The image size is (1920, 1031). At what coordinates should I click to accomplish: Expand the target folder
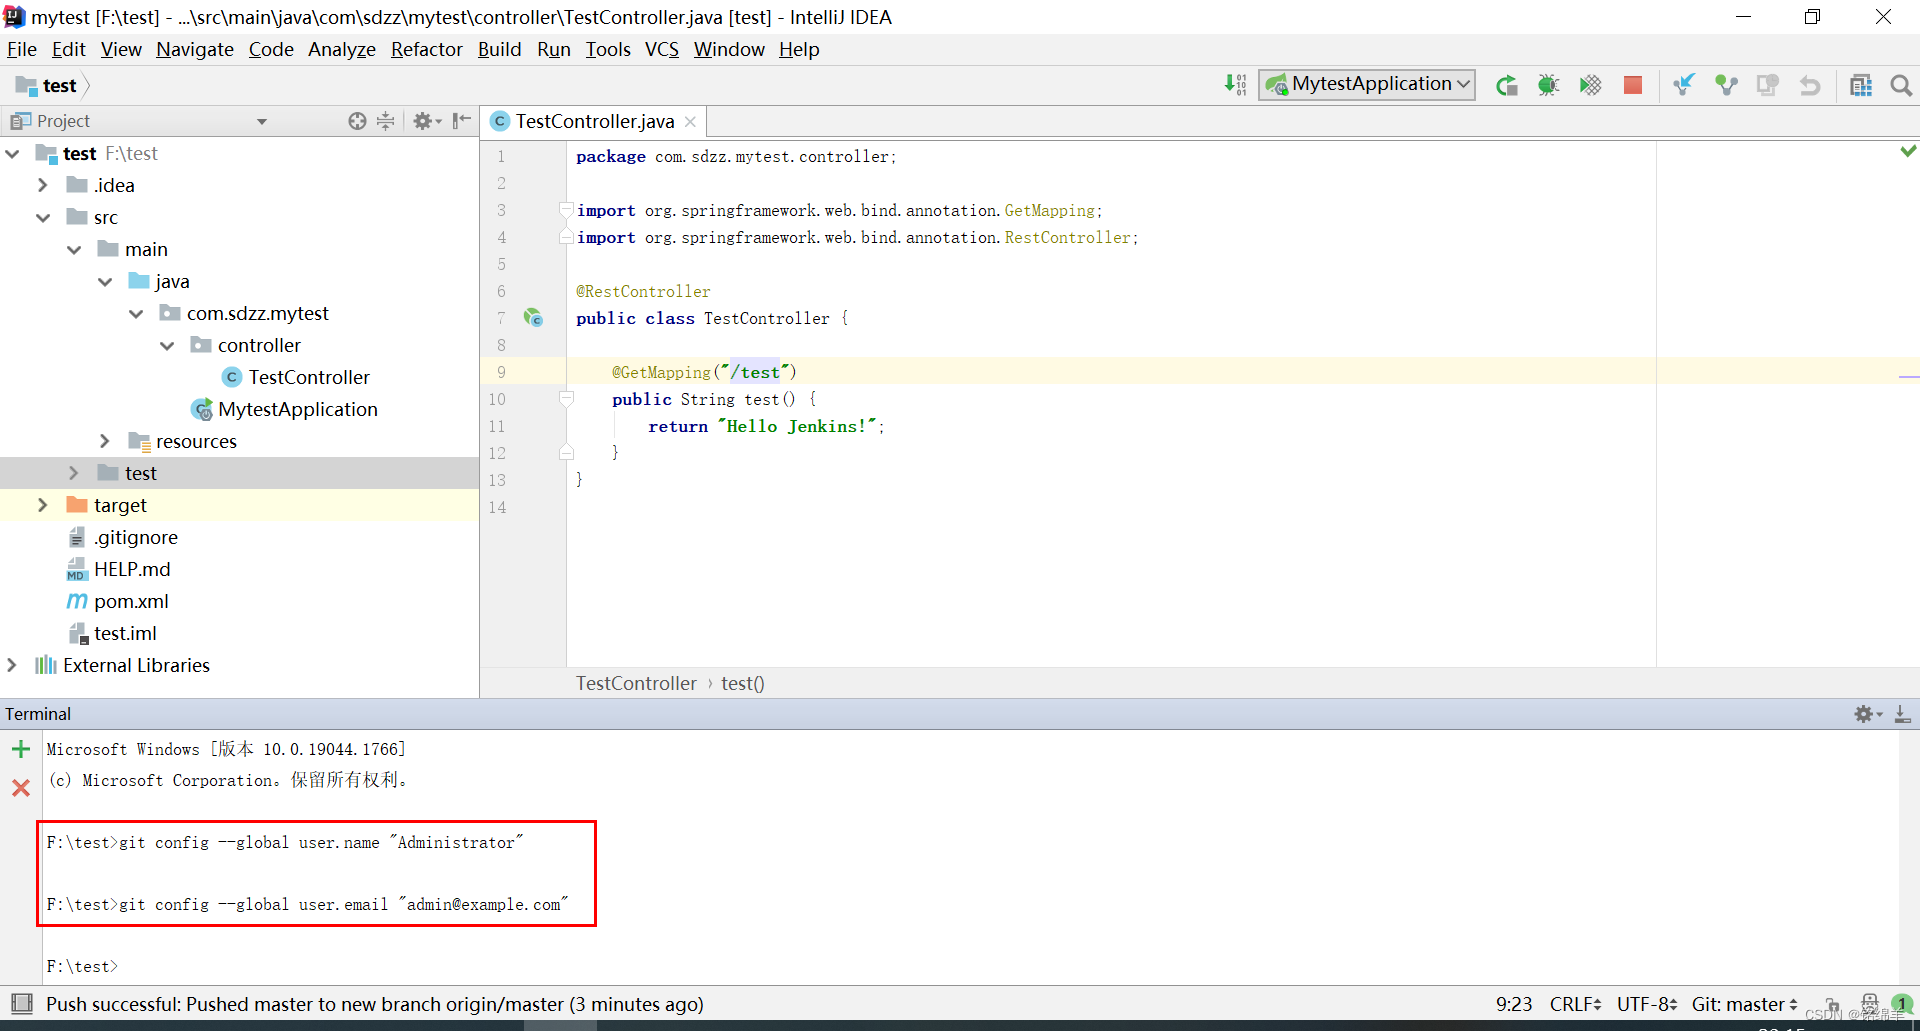pos(43,505)
